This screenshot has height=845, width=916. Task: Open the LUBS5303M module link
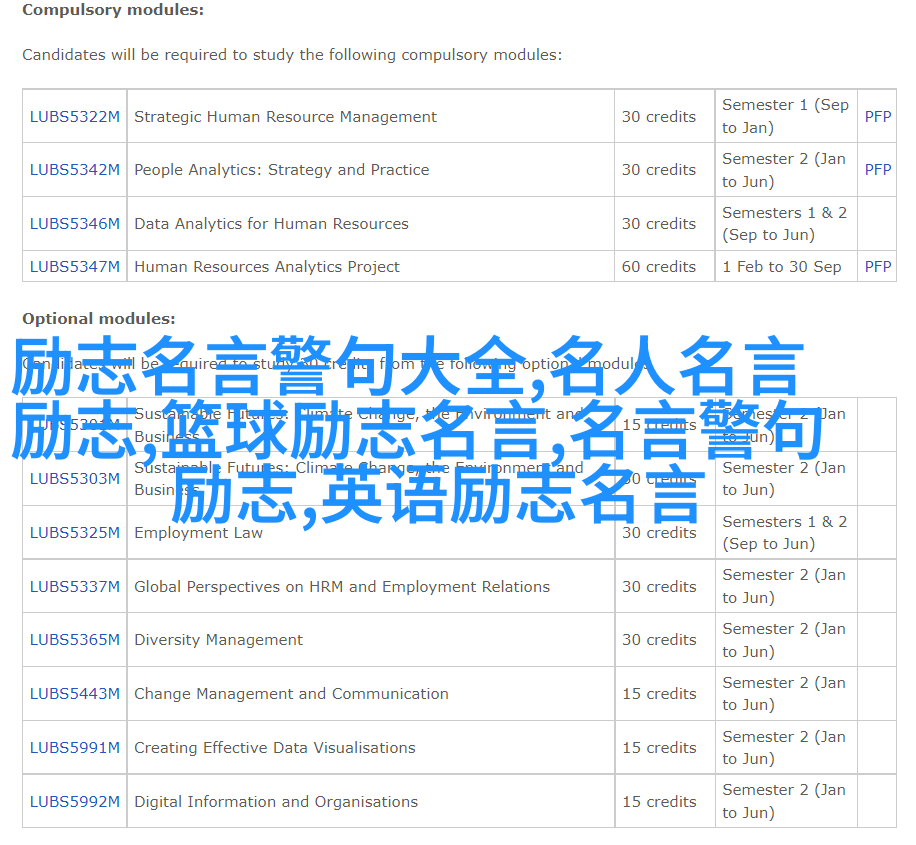point(74,479)
